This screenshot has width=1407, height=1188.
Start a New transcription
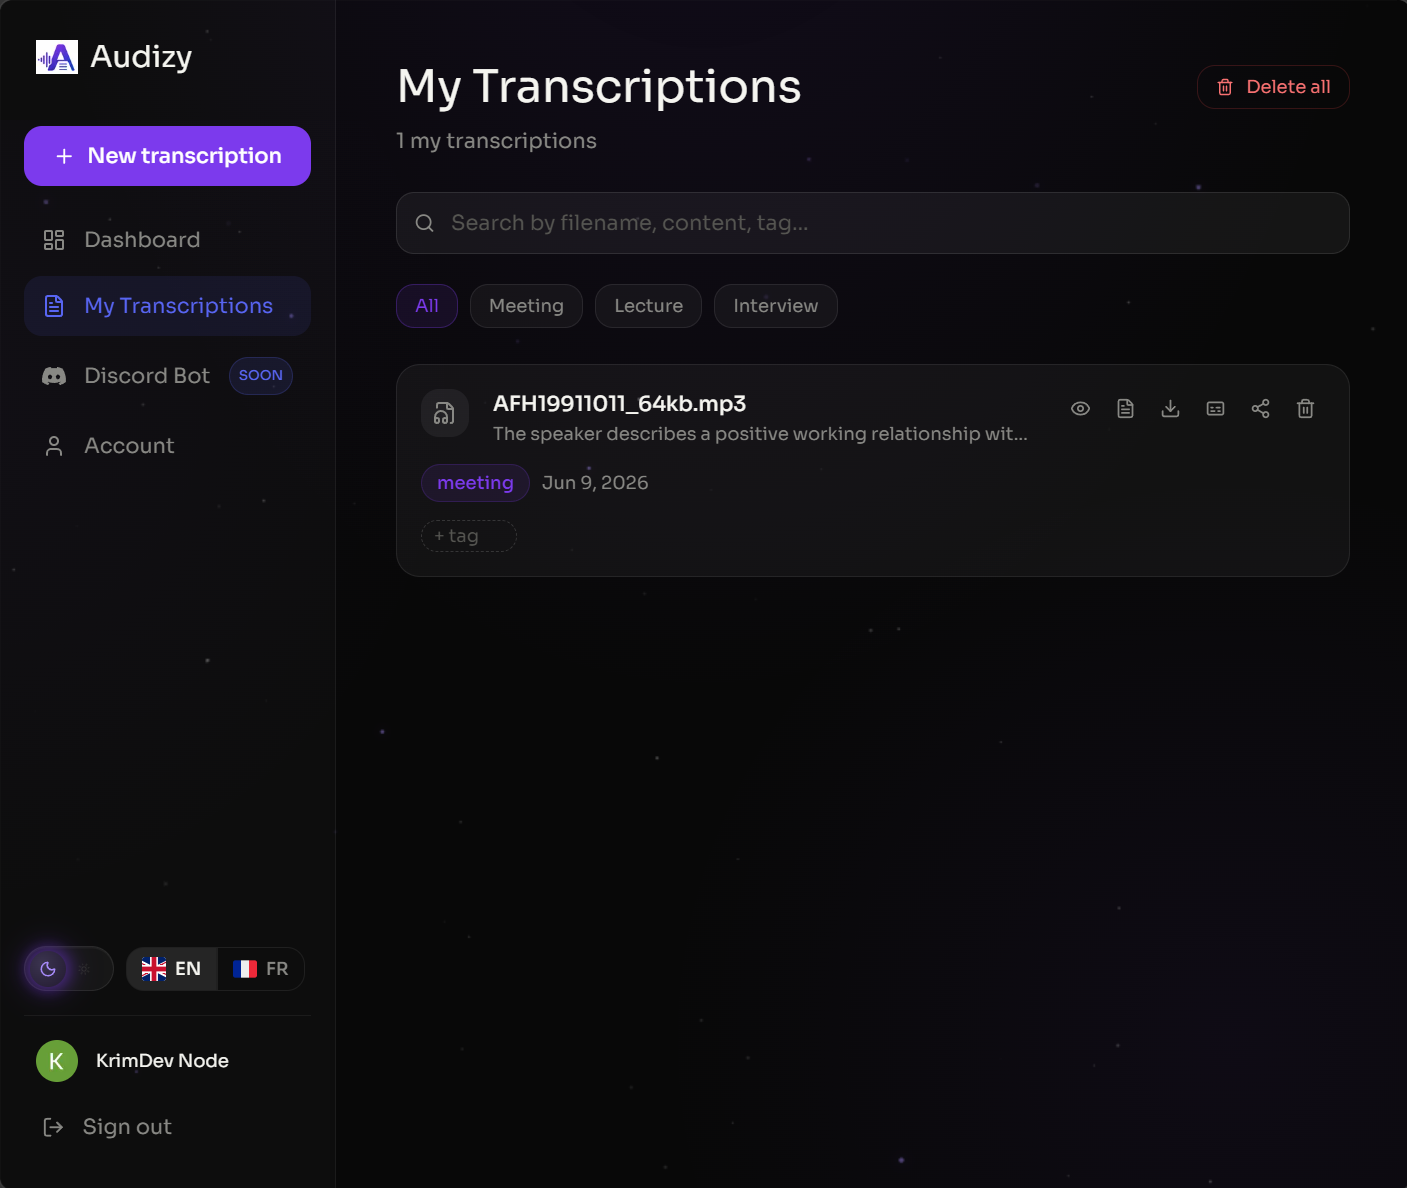coord(167,156)
